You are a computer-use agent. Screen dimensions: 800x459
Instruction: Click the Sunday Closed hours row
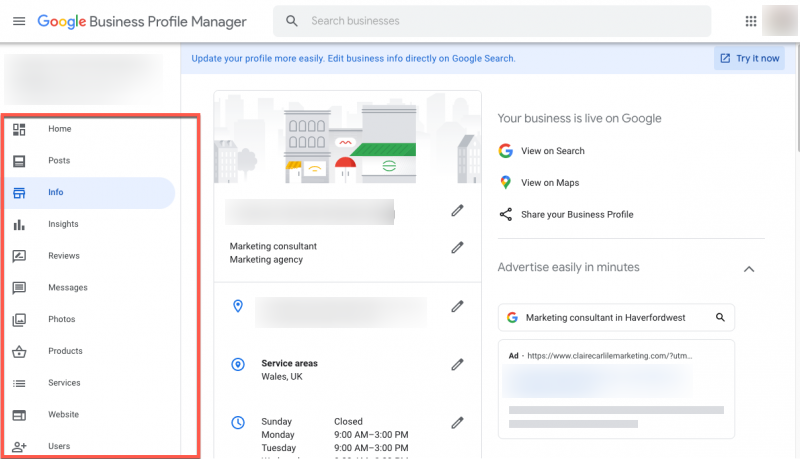click(x=312, y=422)
